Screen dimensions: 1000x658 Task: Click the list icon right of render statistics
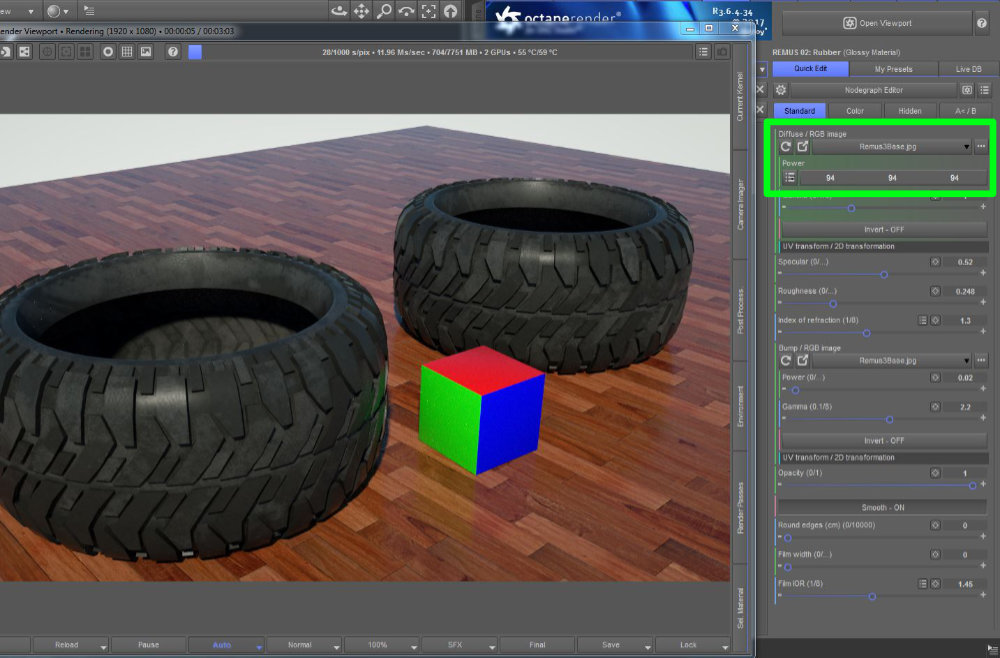(x=703, y=52)
